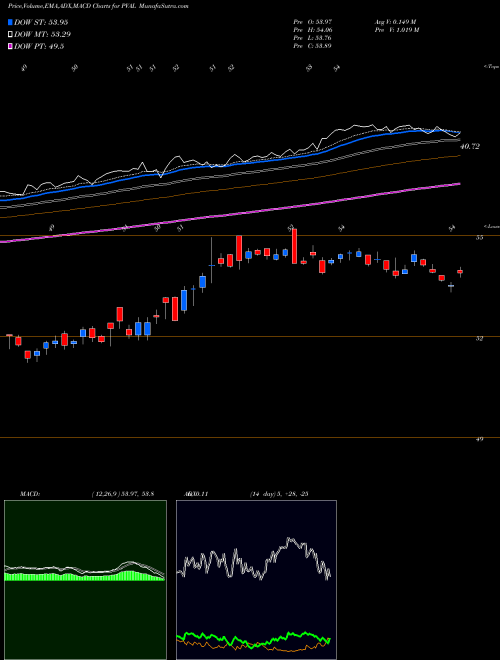The width and height of the screenshot is (500, 660).
Task: Click the tallest red candlestick near 55
Action: [x=295, y=246]
